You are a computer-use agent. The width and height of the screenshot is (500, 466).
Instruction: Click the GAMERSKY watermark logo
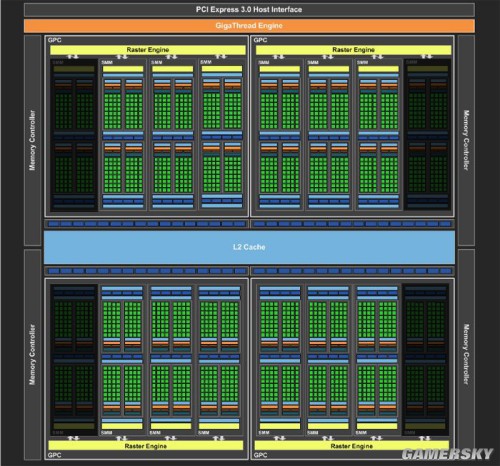click(x=447, y=454)
